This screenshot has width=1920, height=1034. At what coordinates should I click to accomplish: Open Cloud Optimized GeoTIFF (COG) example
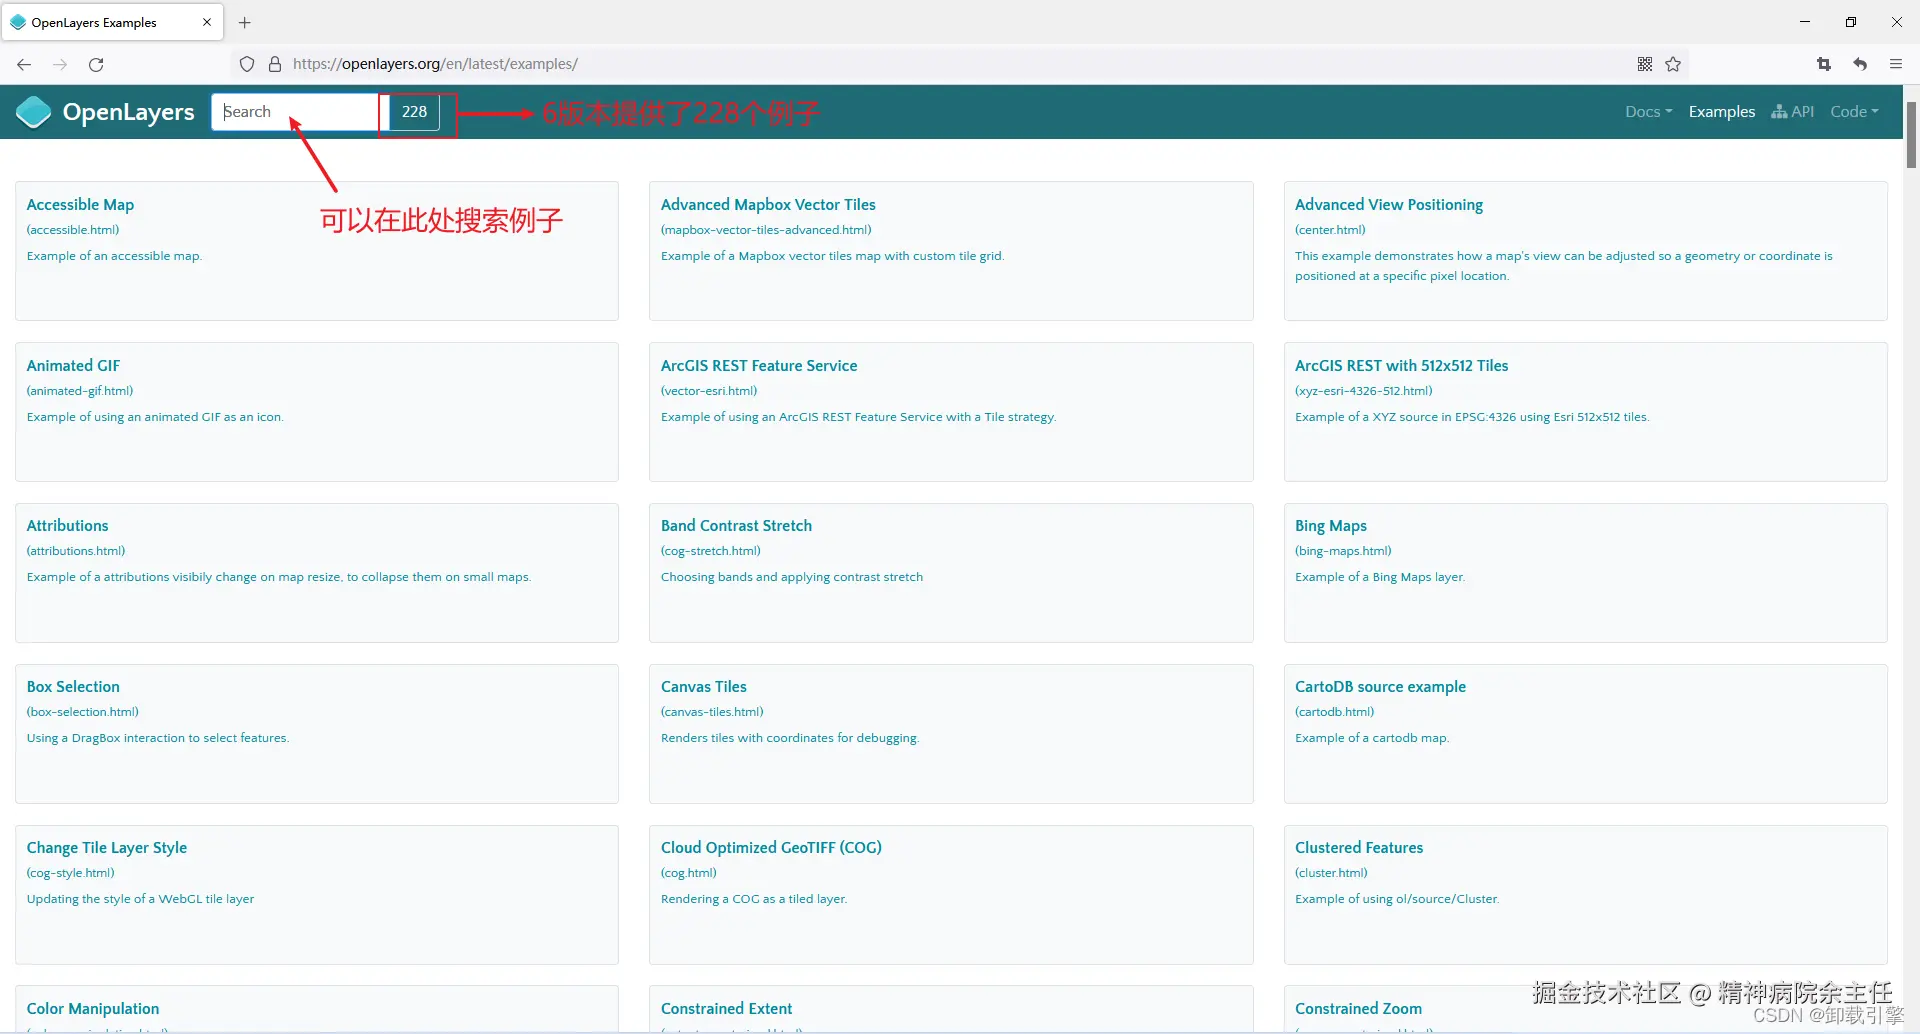tap(771, 848)
